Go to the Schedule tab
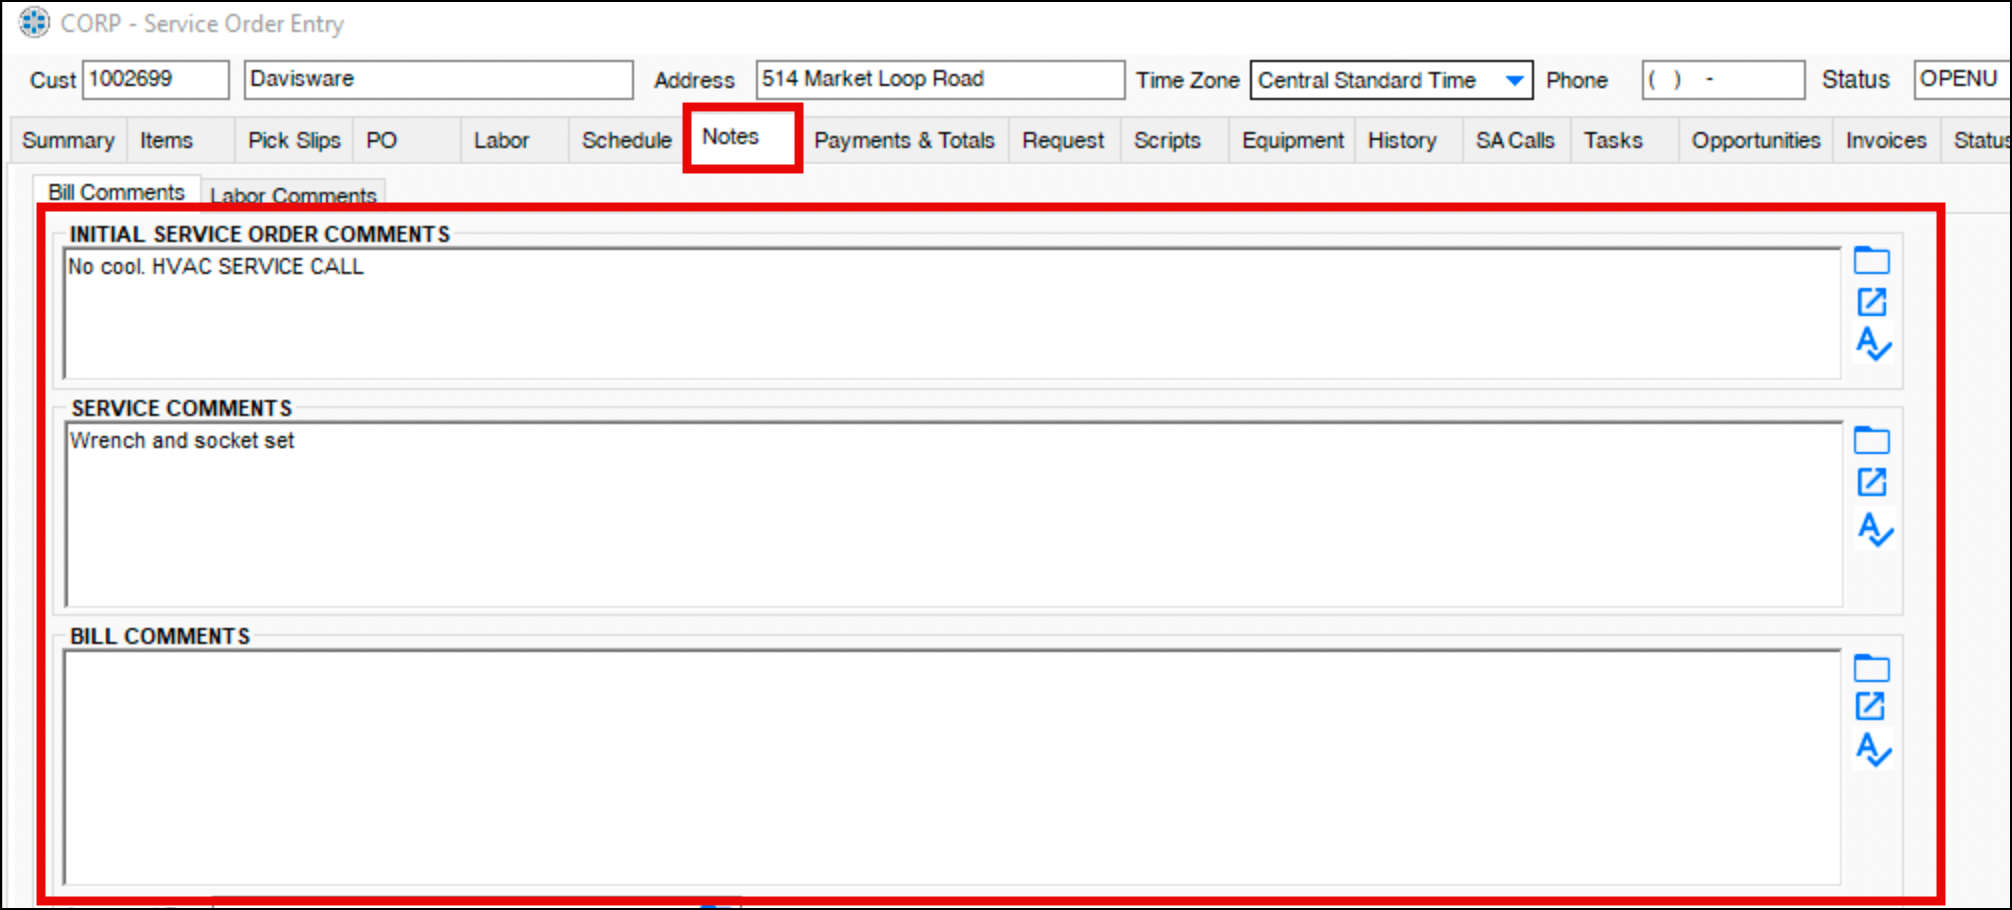The image size is (2012, 910). 626,141
